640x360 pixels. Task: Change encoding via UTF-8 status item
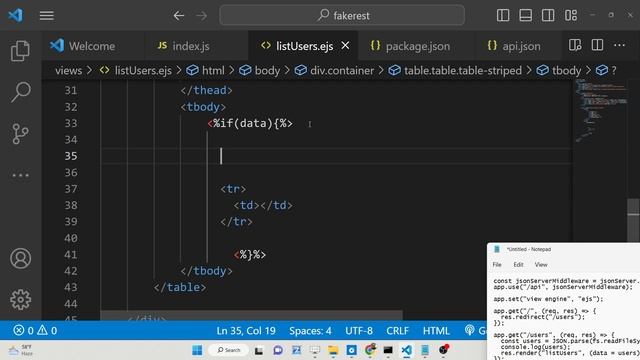pos(359,331)
